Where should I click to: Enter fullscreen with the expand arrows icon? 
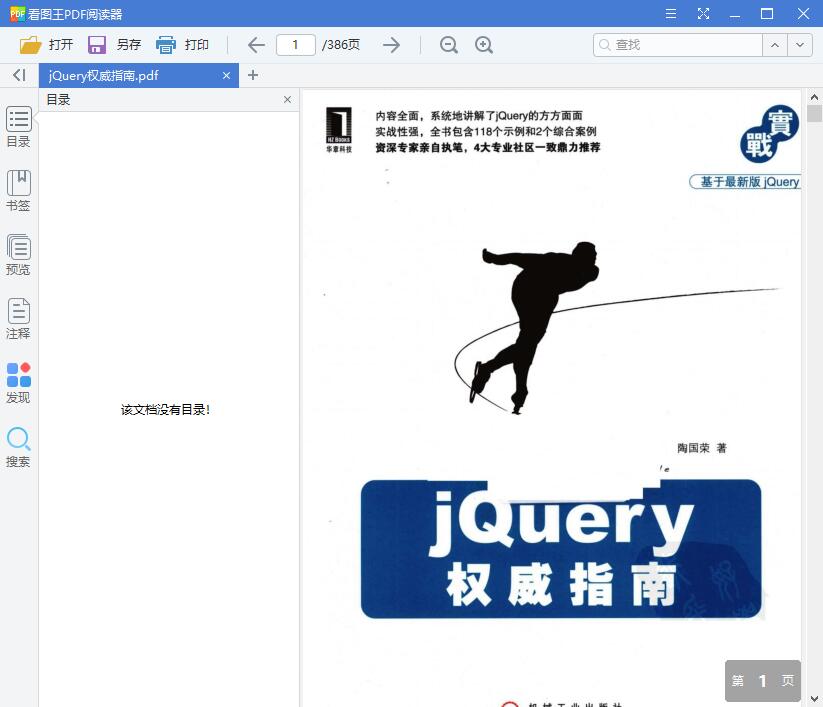pos(703,14)
